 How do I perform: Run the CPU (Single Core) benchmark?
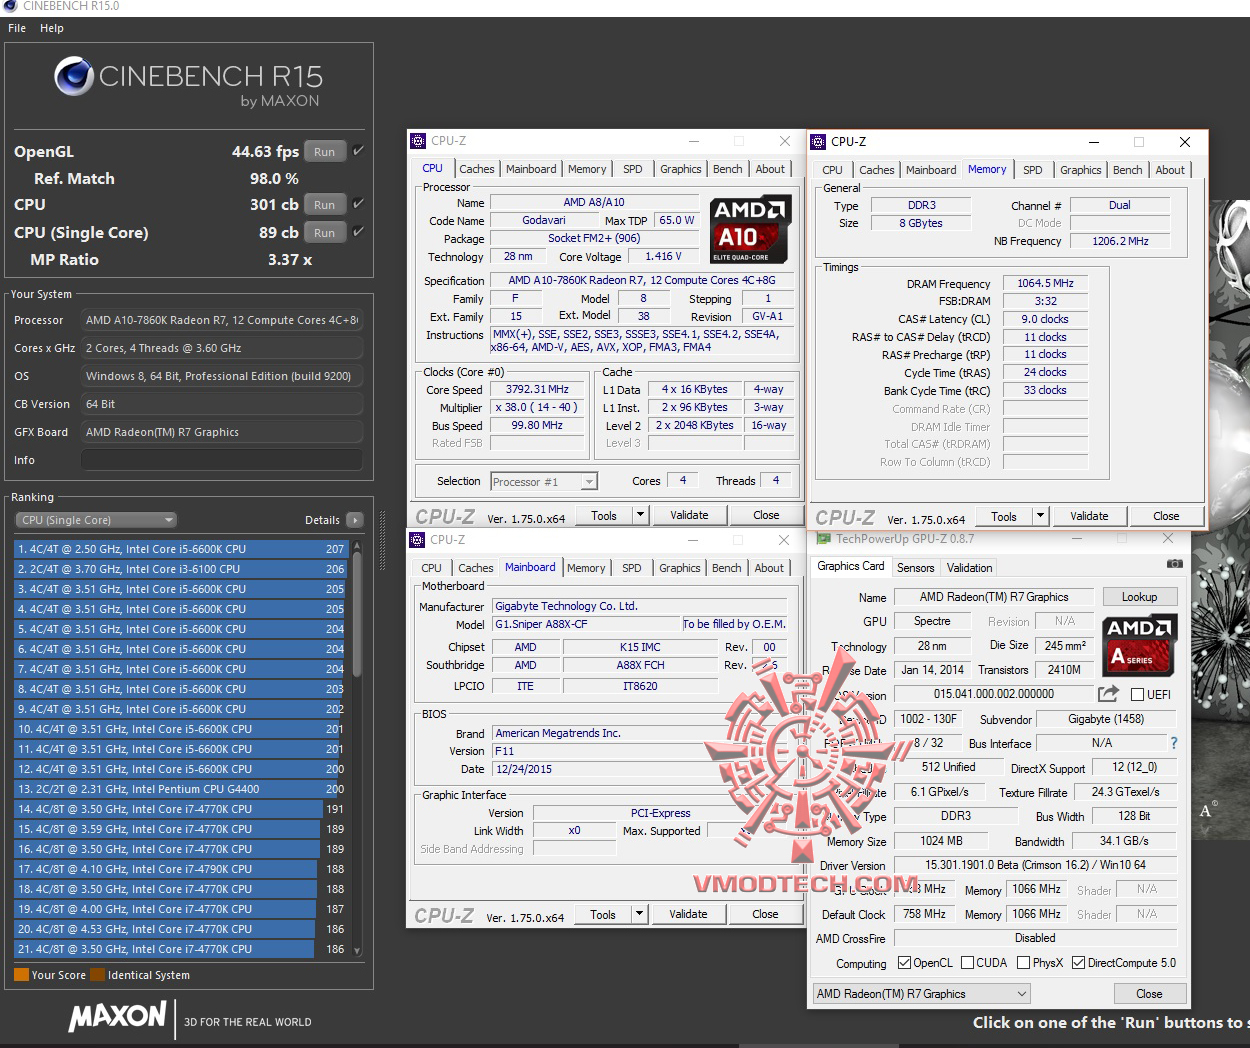pyautogui.click(x=324, y=233)
